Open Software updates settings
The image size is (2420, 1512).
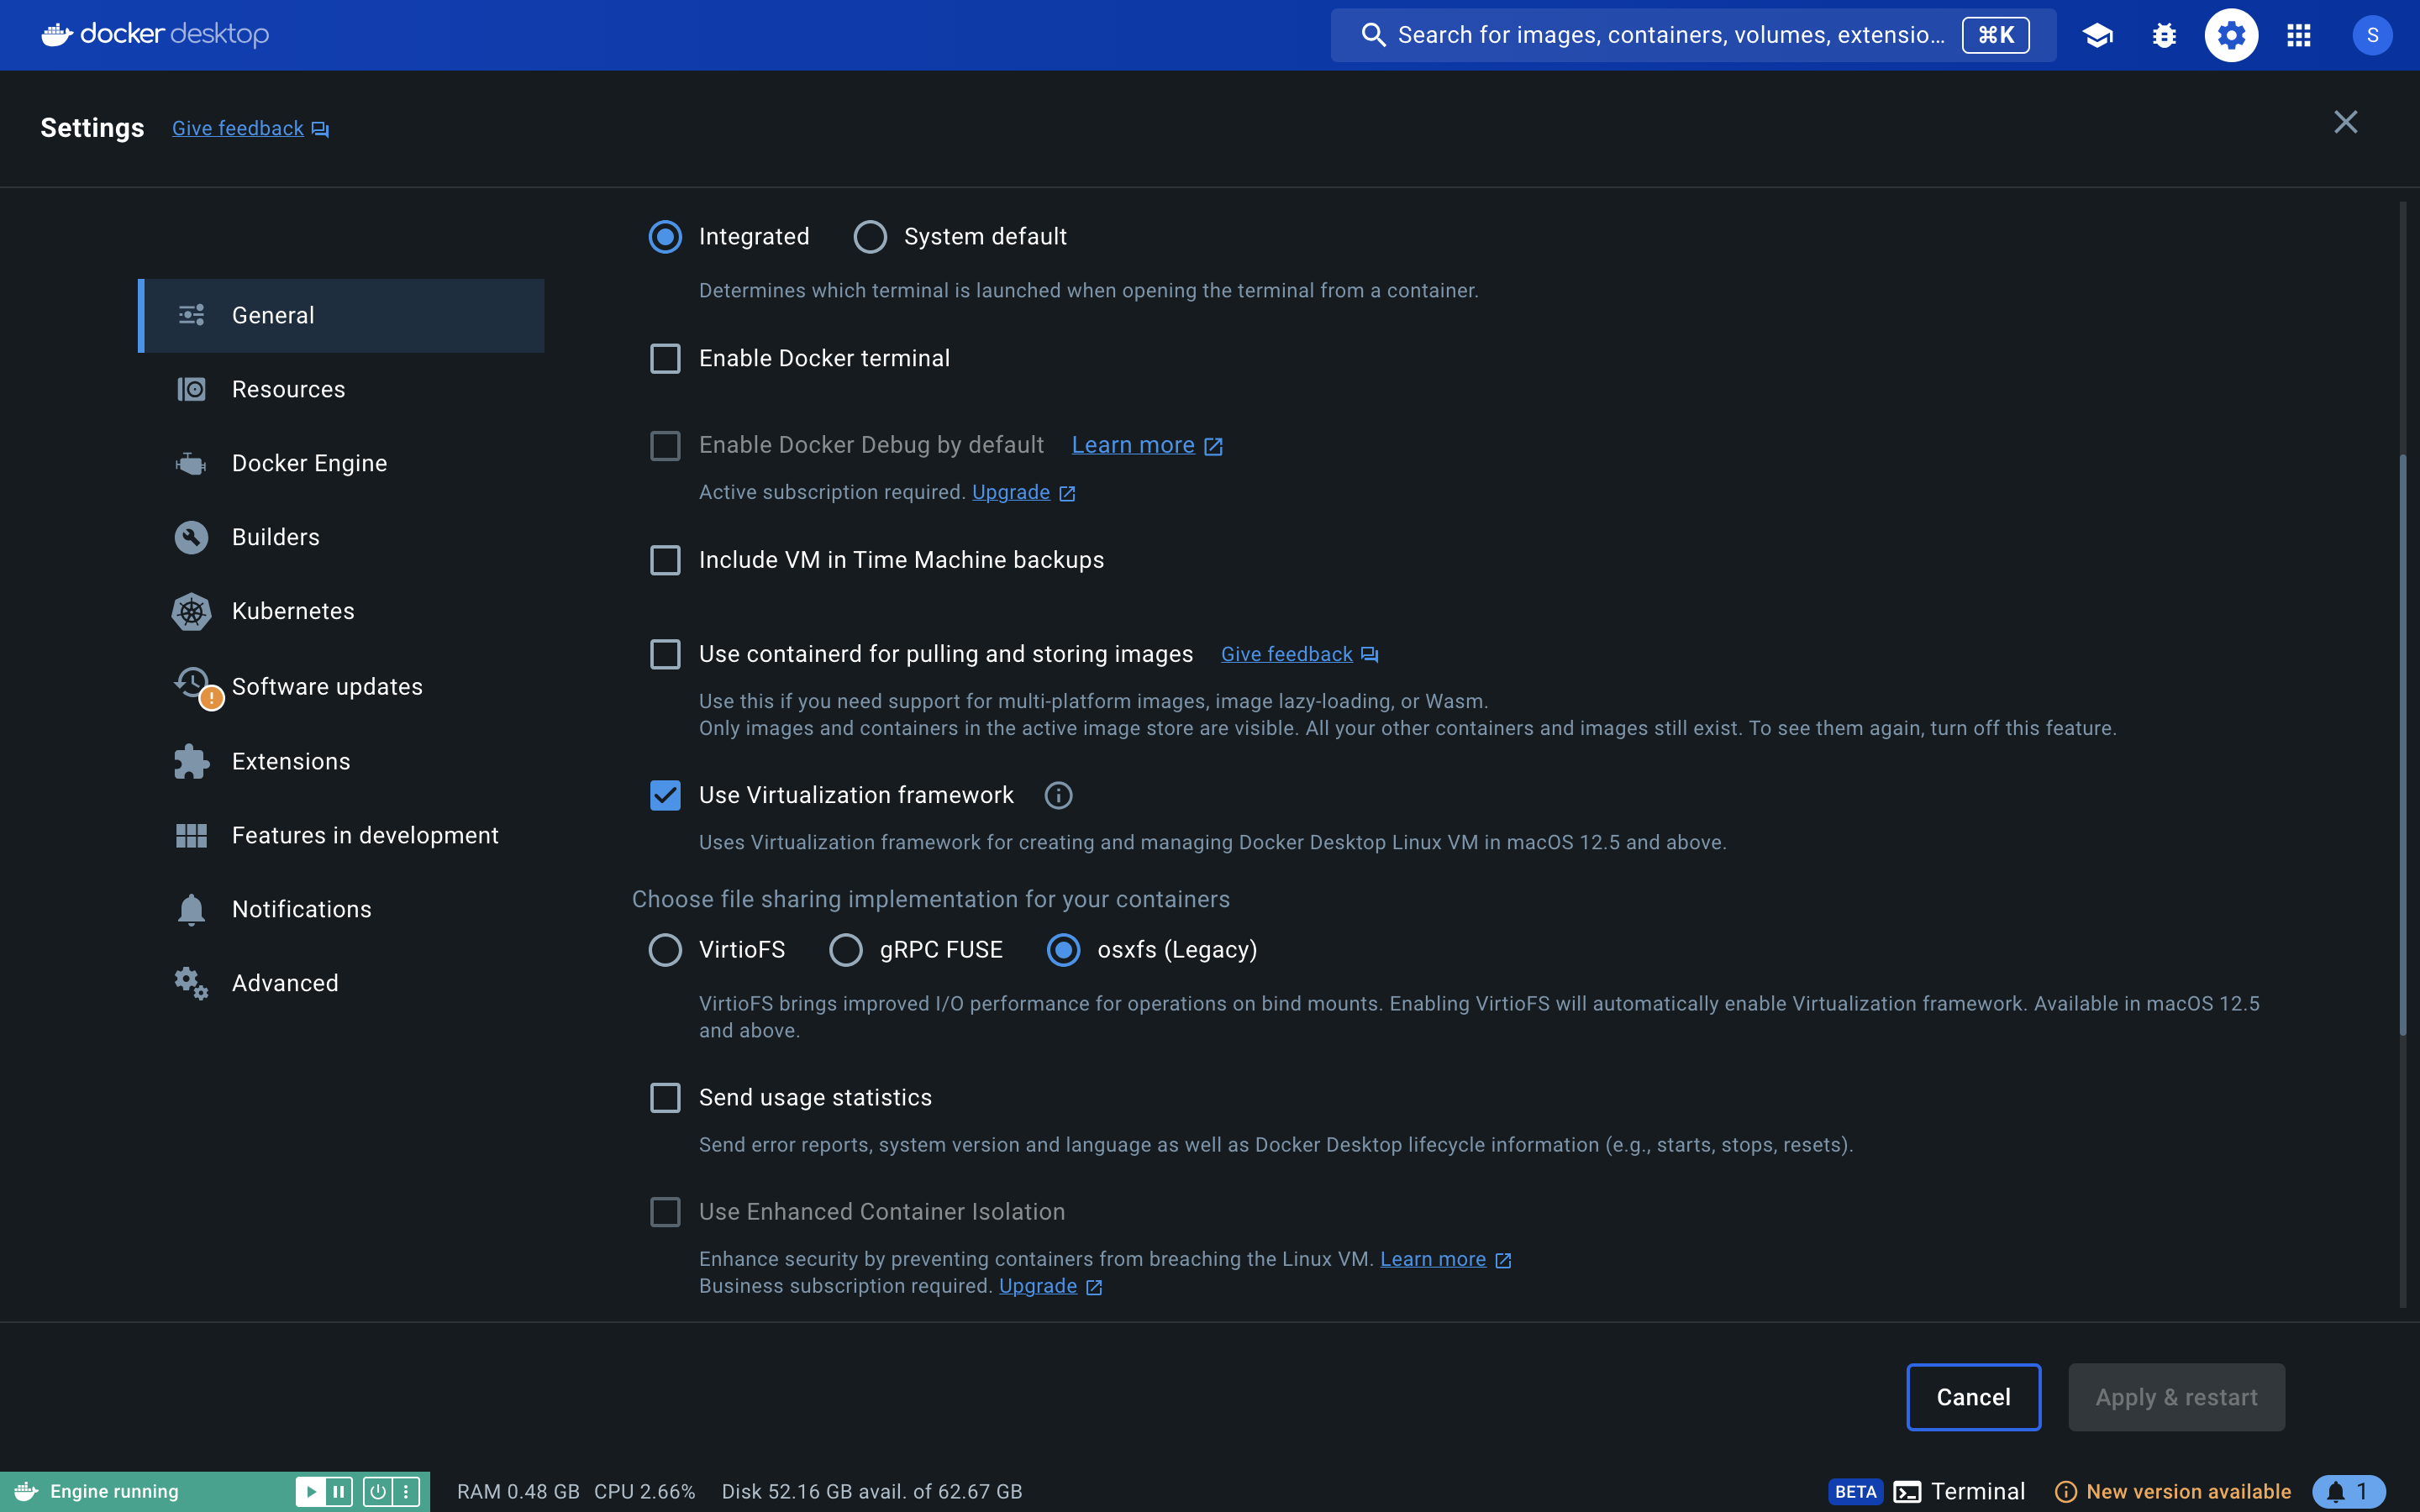pyautogui.click(x=341, y=687)
